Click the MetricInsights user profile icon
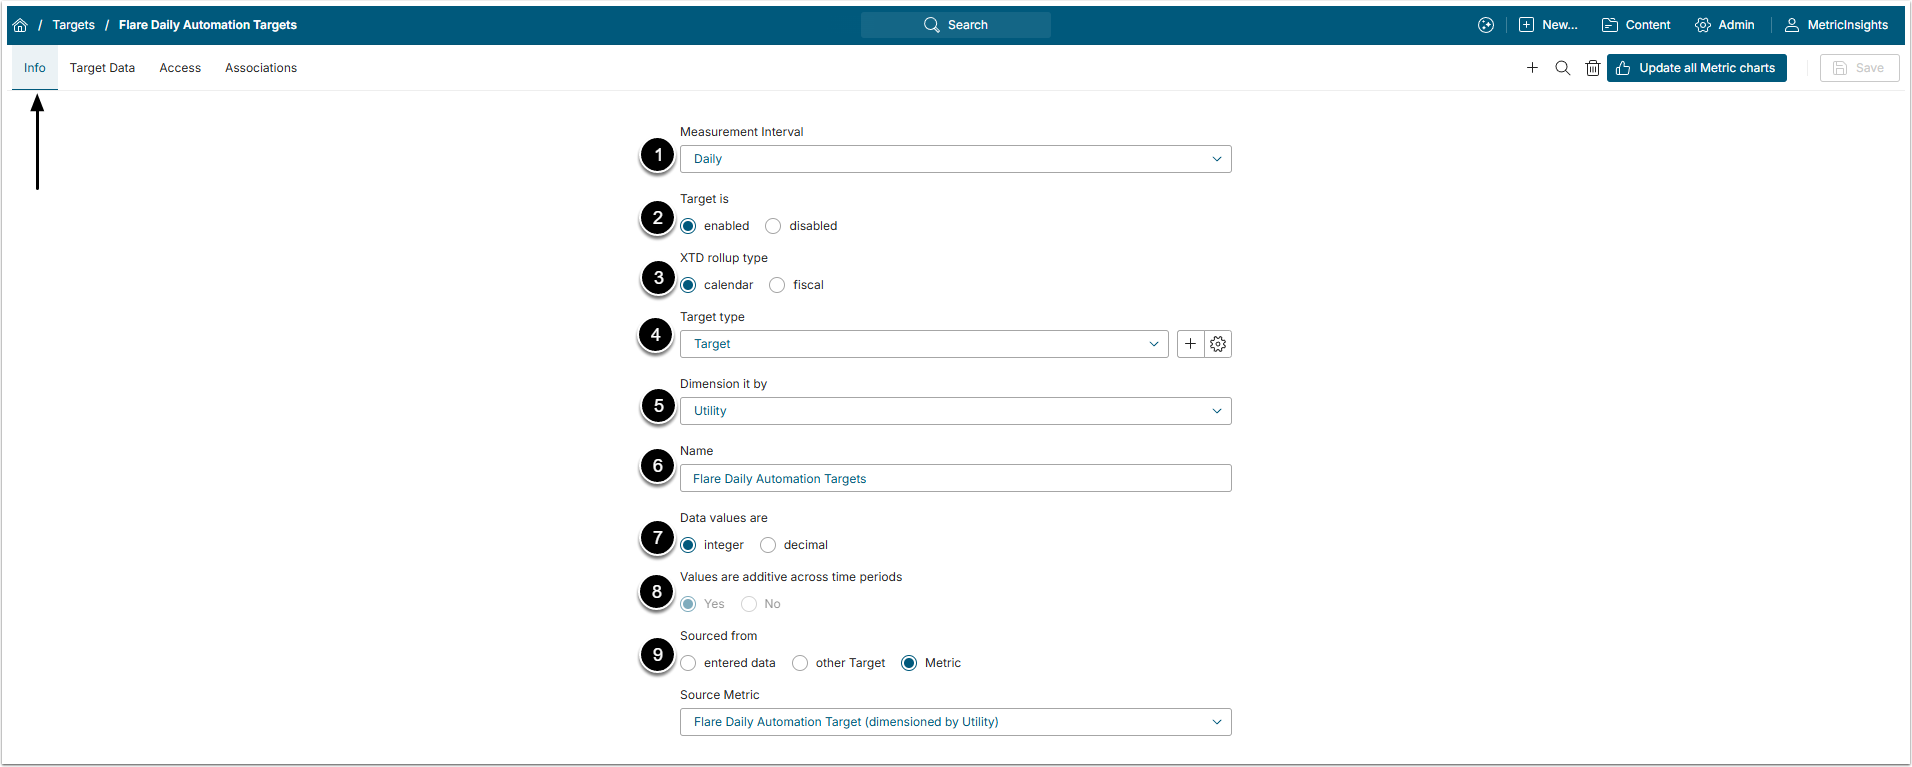The width and height of the screenshot is (1912, 767). pyautogui.click(x=1792, y=25)
